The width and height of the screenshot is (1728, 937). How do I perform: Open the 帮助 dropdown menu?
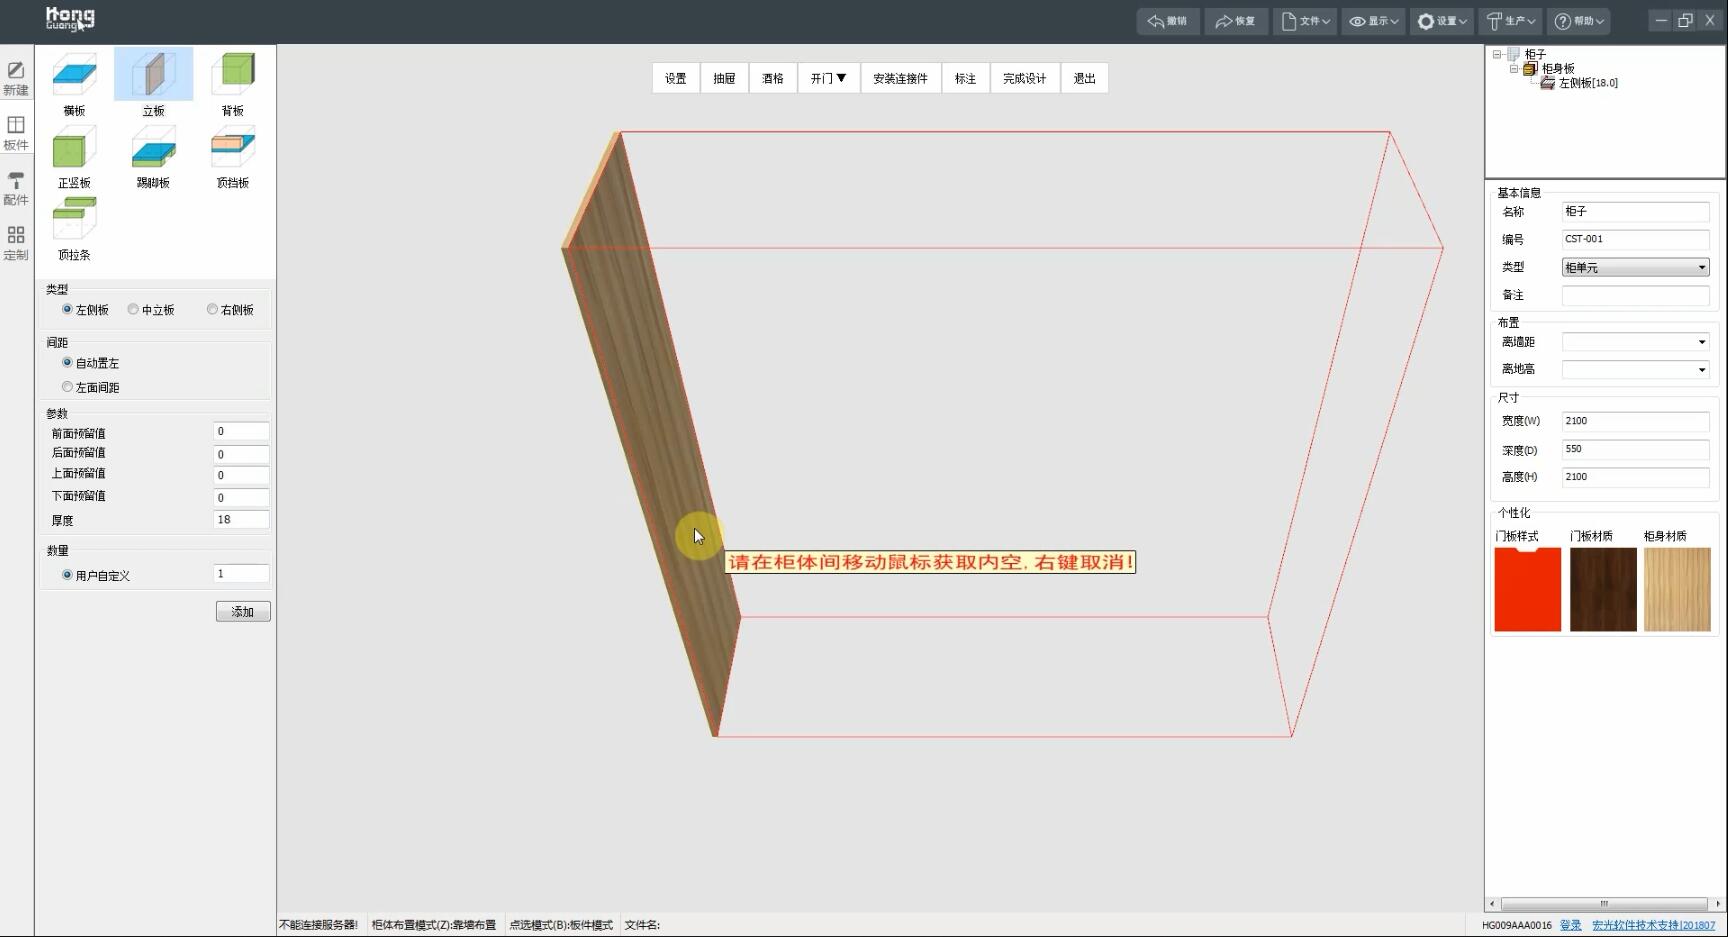[1578, 21]
